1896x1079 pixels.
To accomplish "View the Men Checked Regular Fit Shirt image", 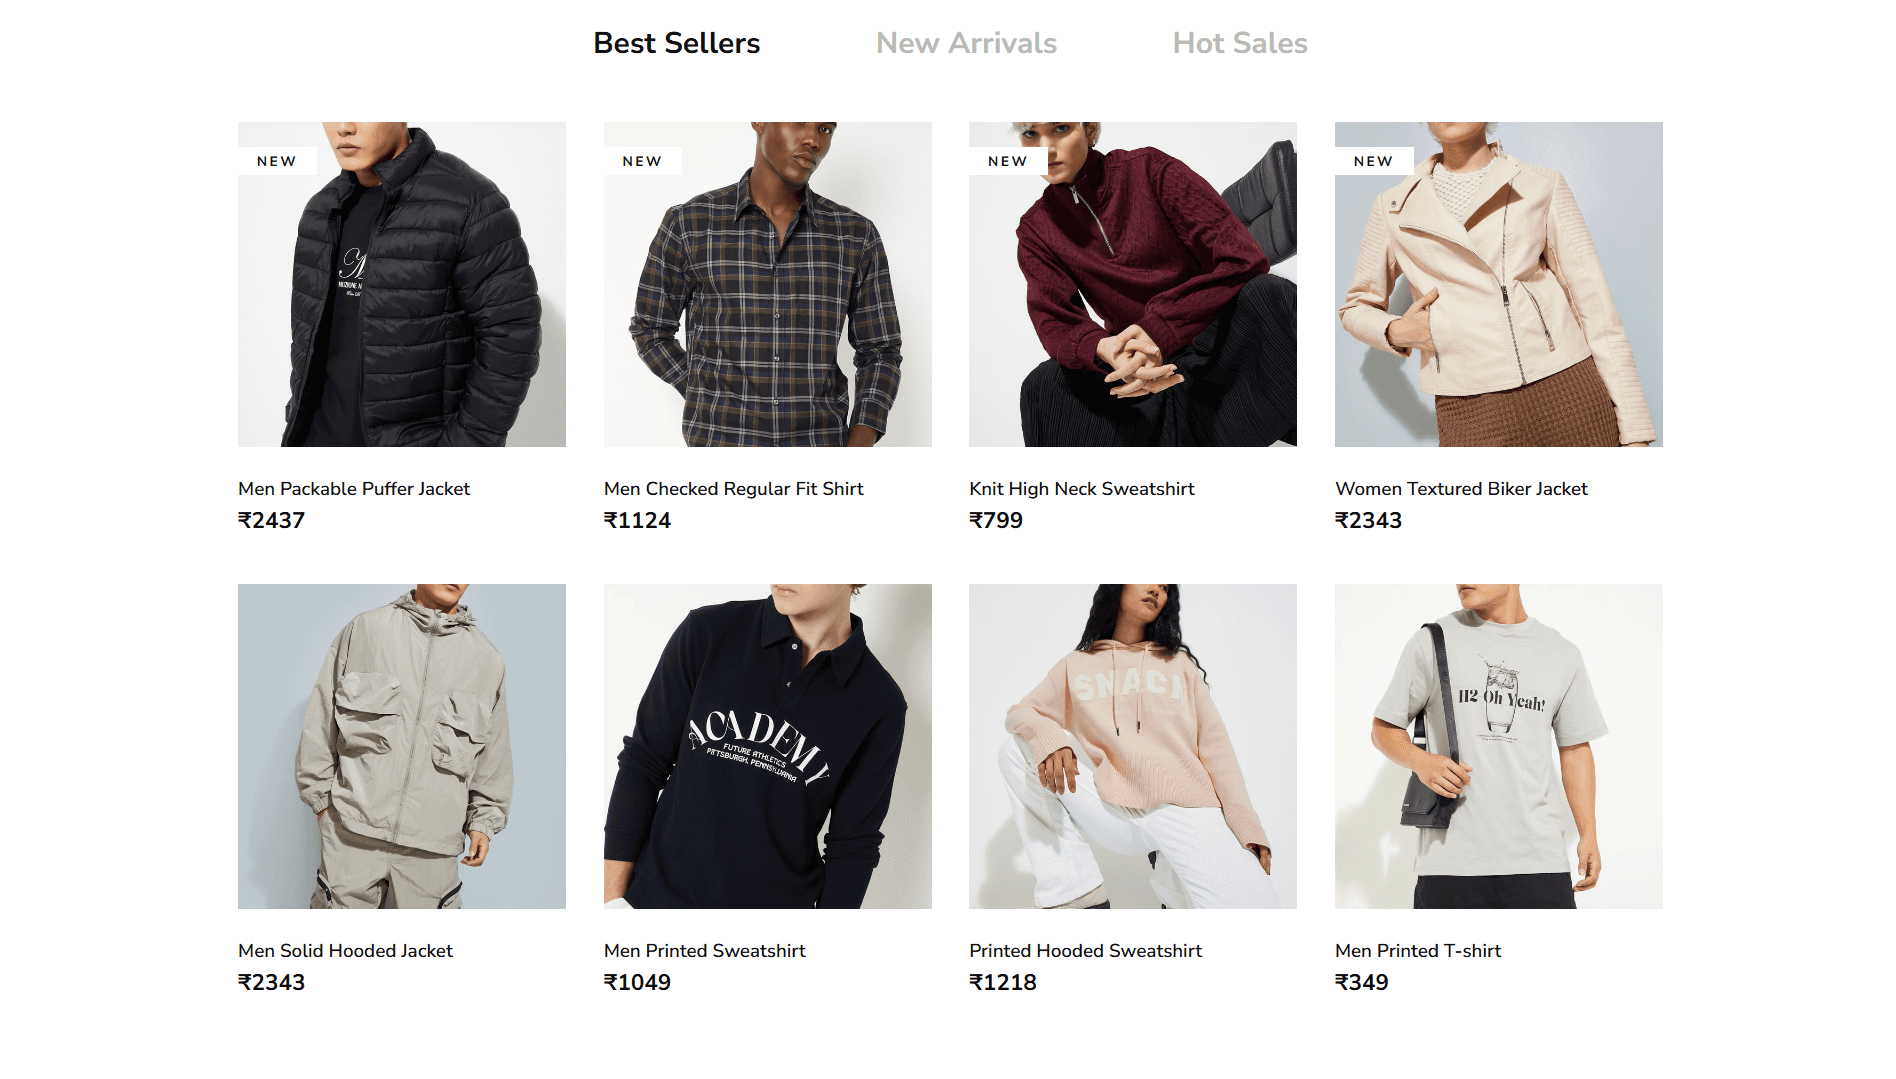I will click(768, 284).
